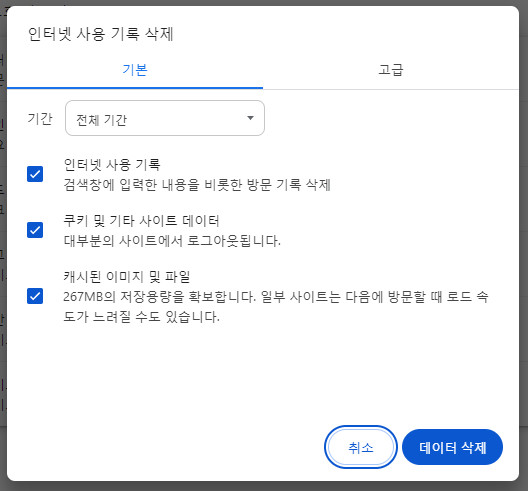
Task: Cancel with the 취소 button
Action: (361, 447)
